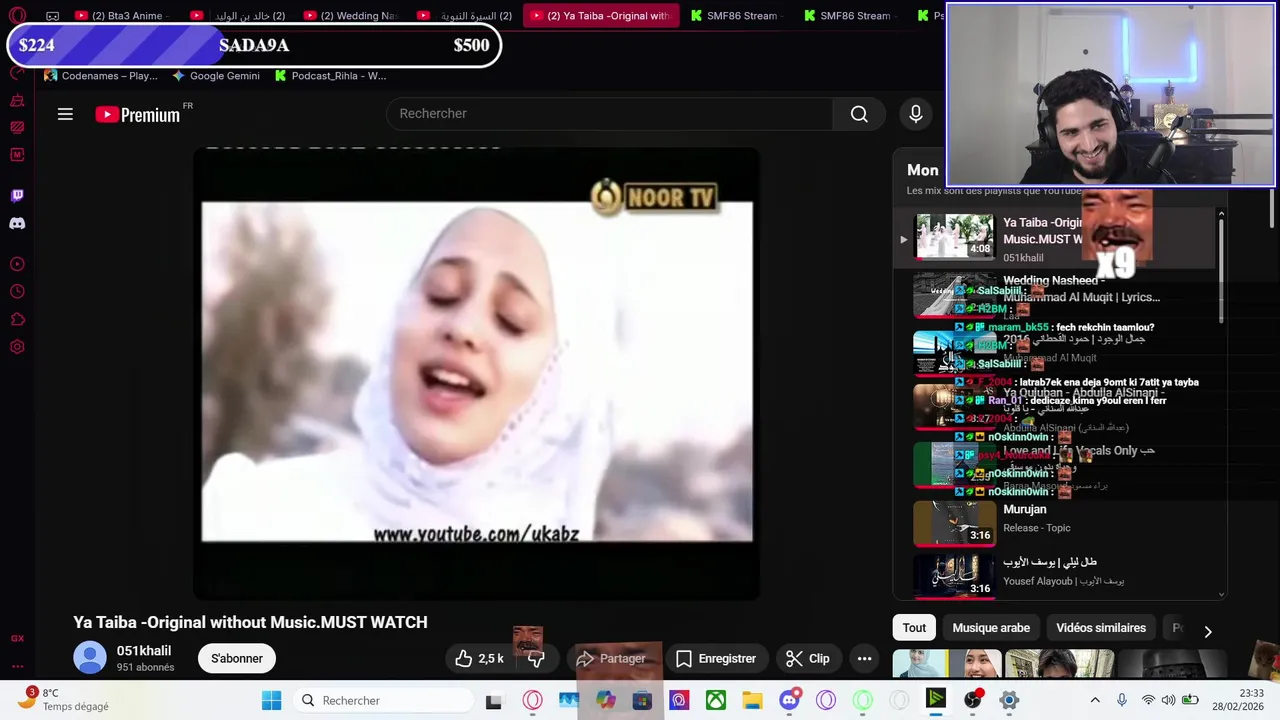Viewport: 1280px width, 720px height.
Task: Click the 051khalil channel avatar
Action: (x=90, y=658)
